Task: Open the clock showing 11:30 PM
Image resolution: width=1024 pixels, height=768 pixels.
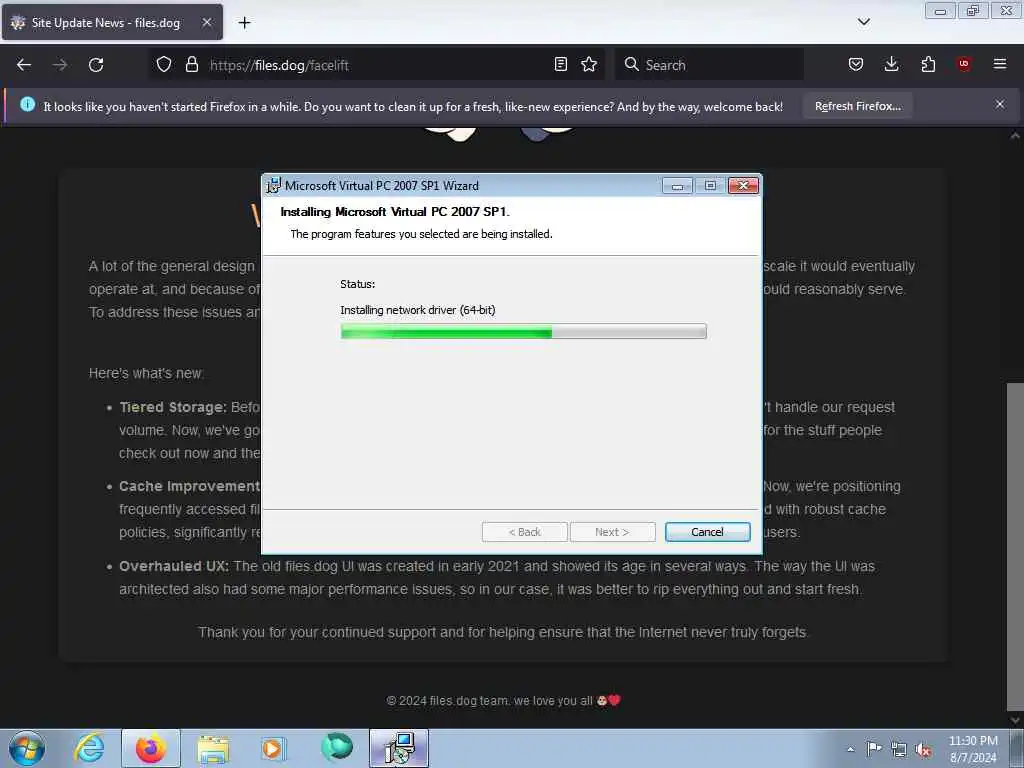Action: pyautogui.click(x=973, y=749)
